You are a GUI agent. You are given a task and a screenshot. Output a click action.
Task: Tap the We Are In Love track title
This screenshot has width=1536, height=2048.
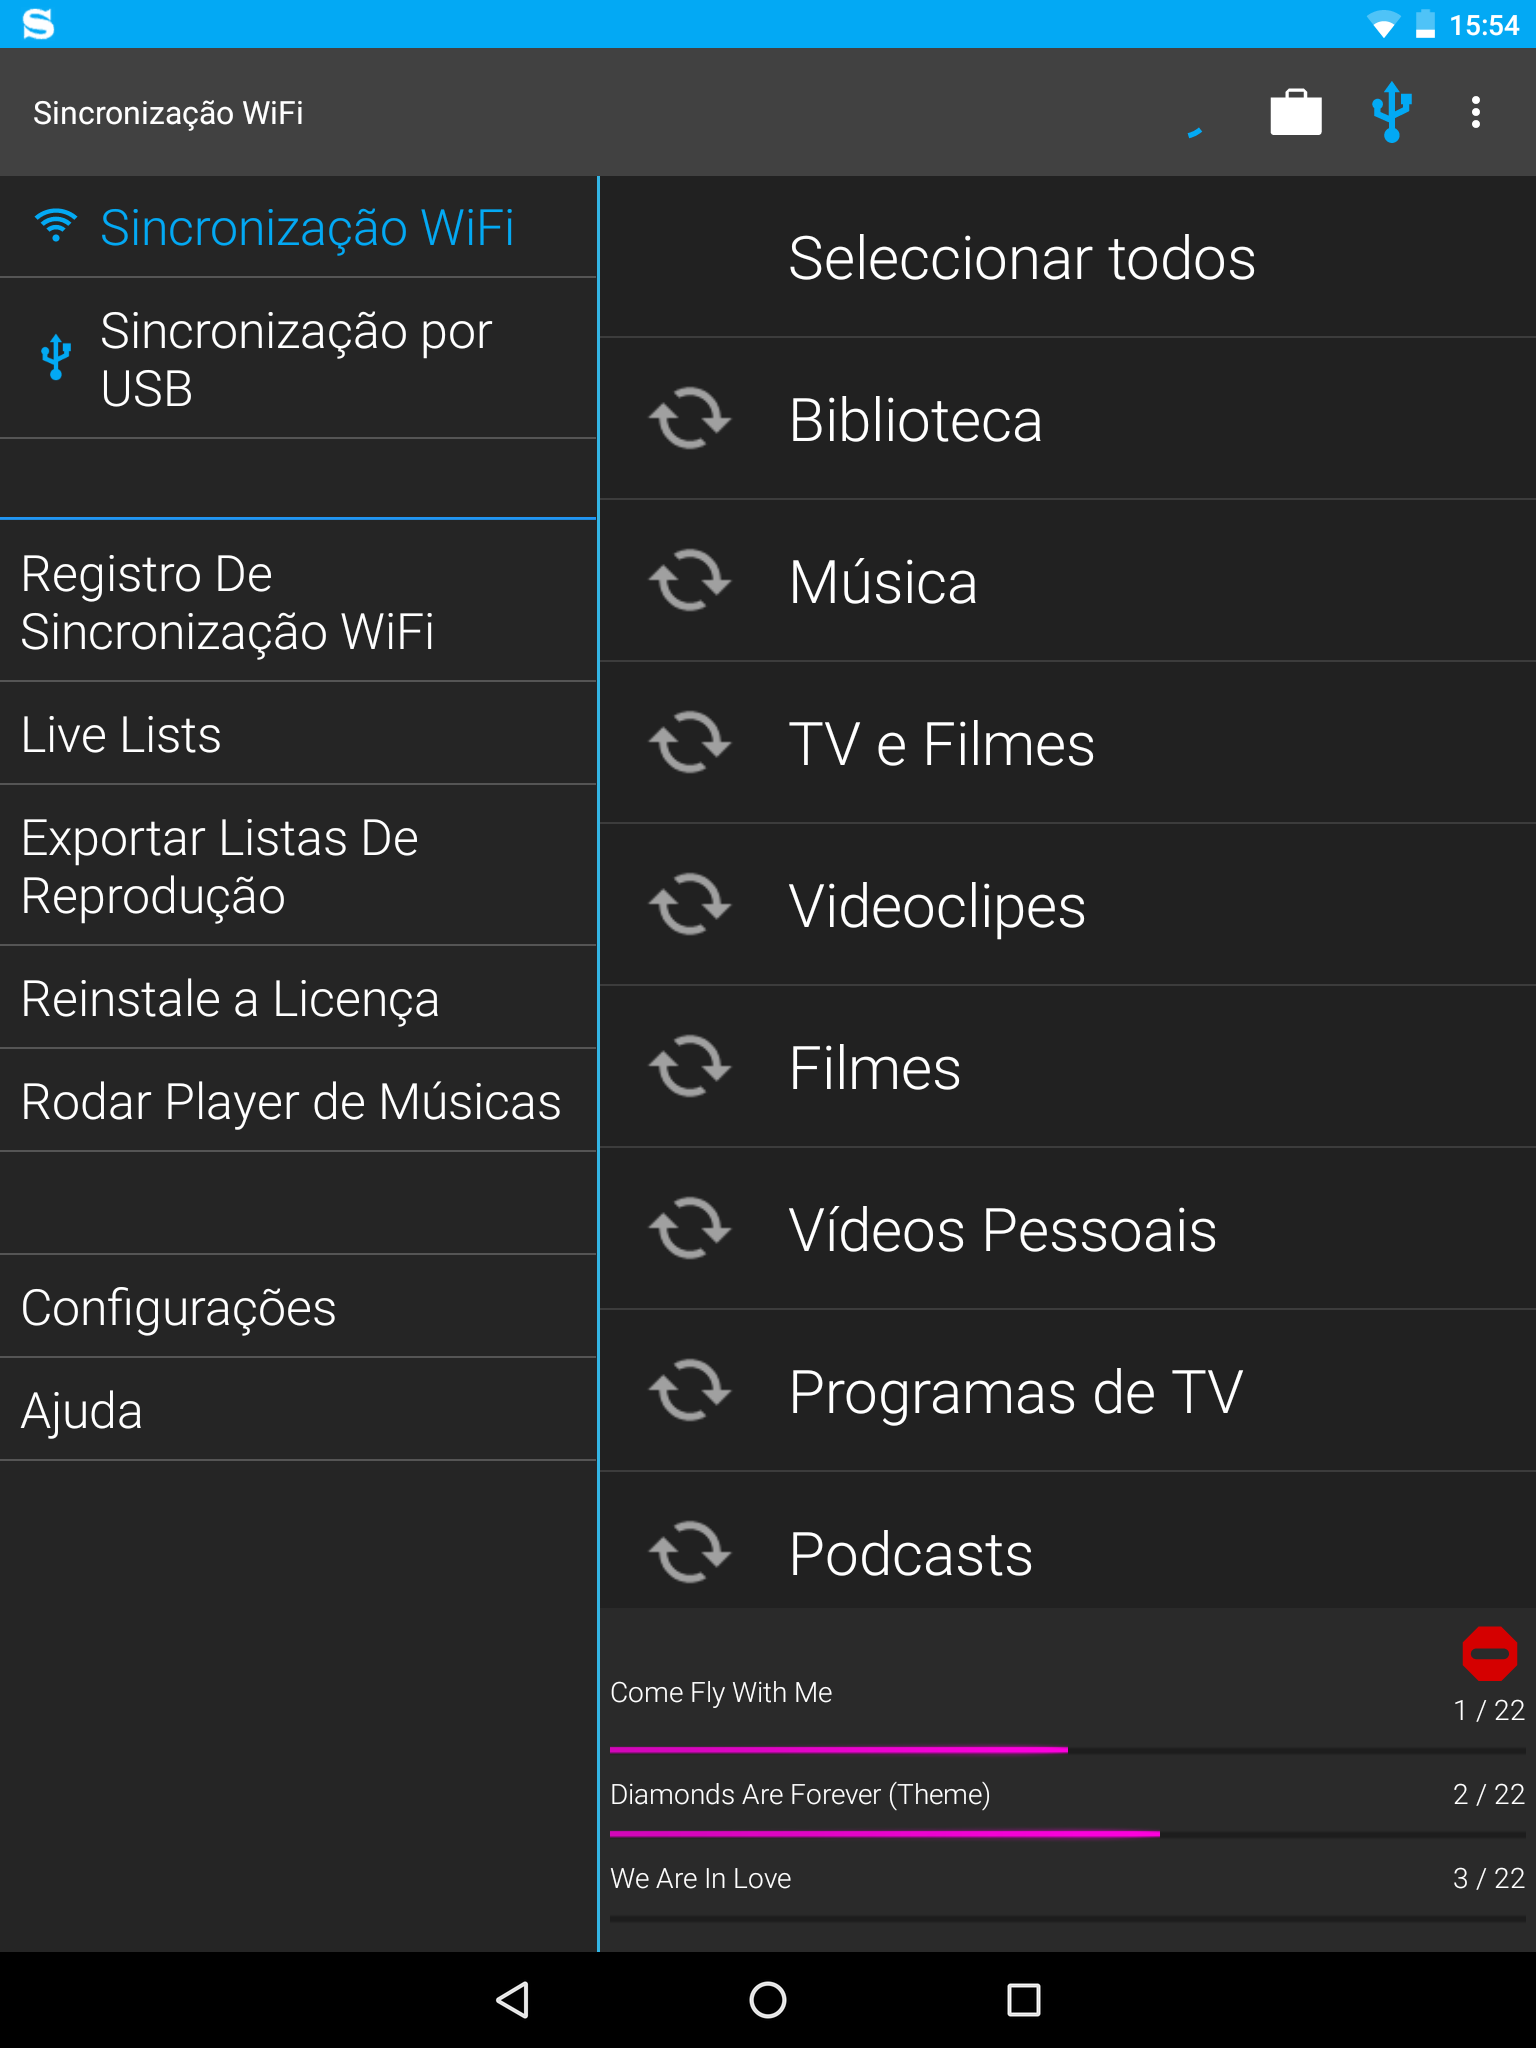700,1878
